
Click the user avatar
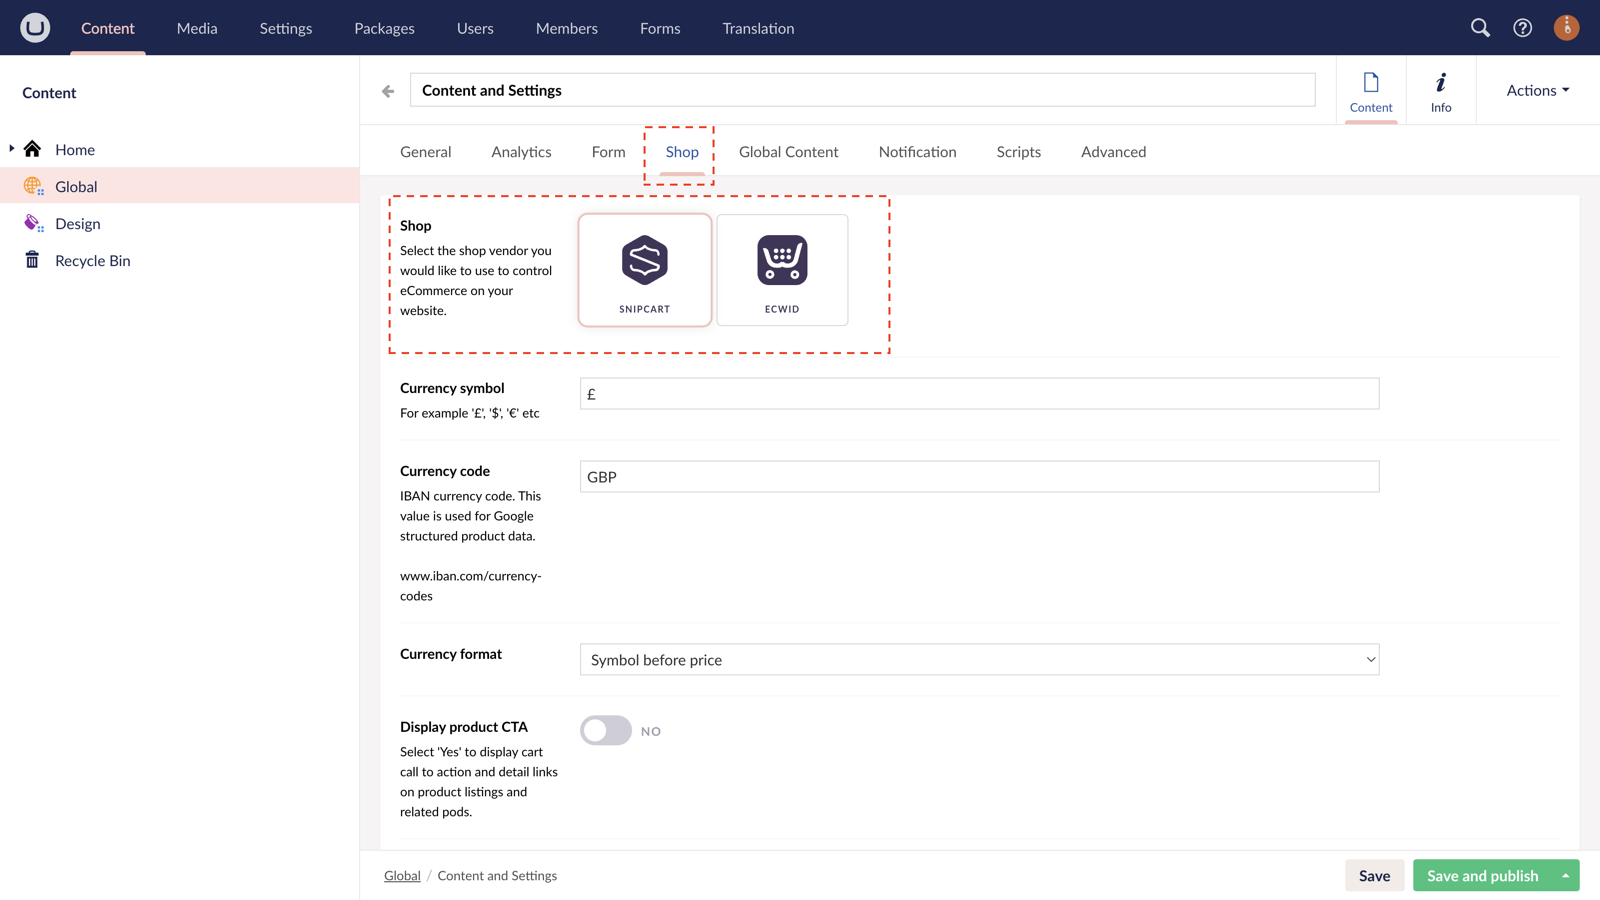tap(1566, 28)
